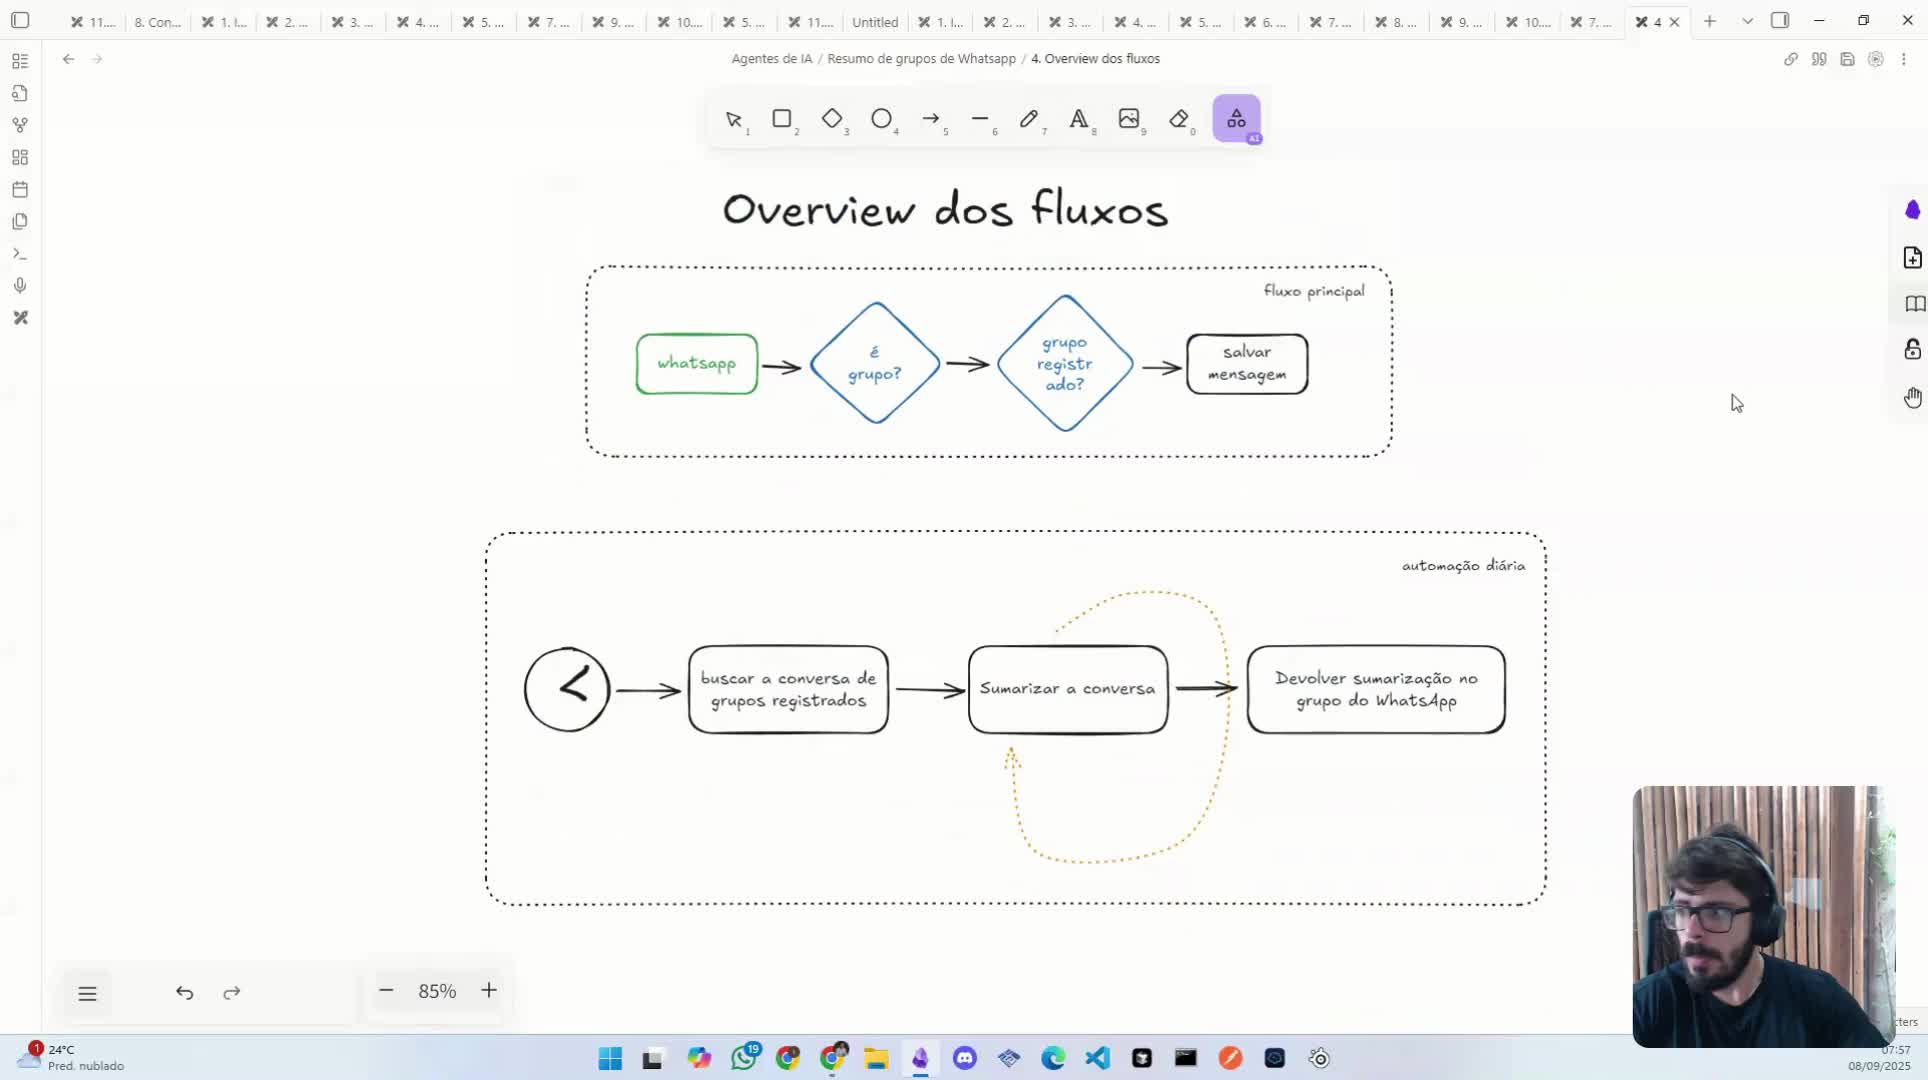This screenshot has height=1080, width=1928.
Task: Switch to the Untitled tab
Action: coord(874,22)
